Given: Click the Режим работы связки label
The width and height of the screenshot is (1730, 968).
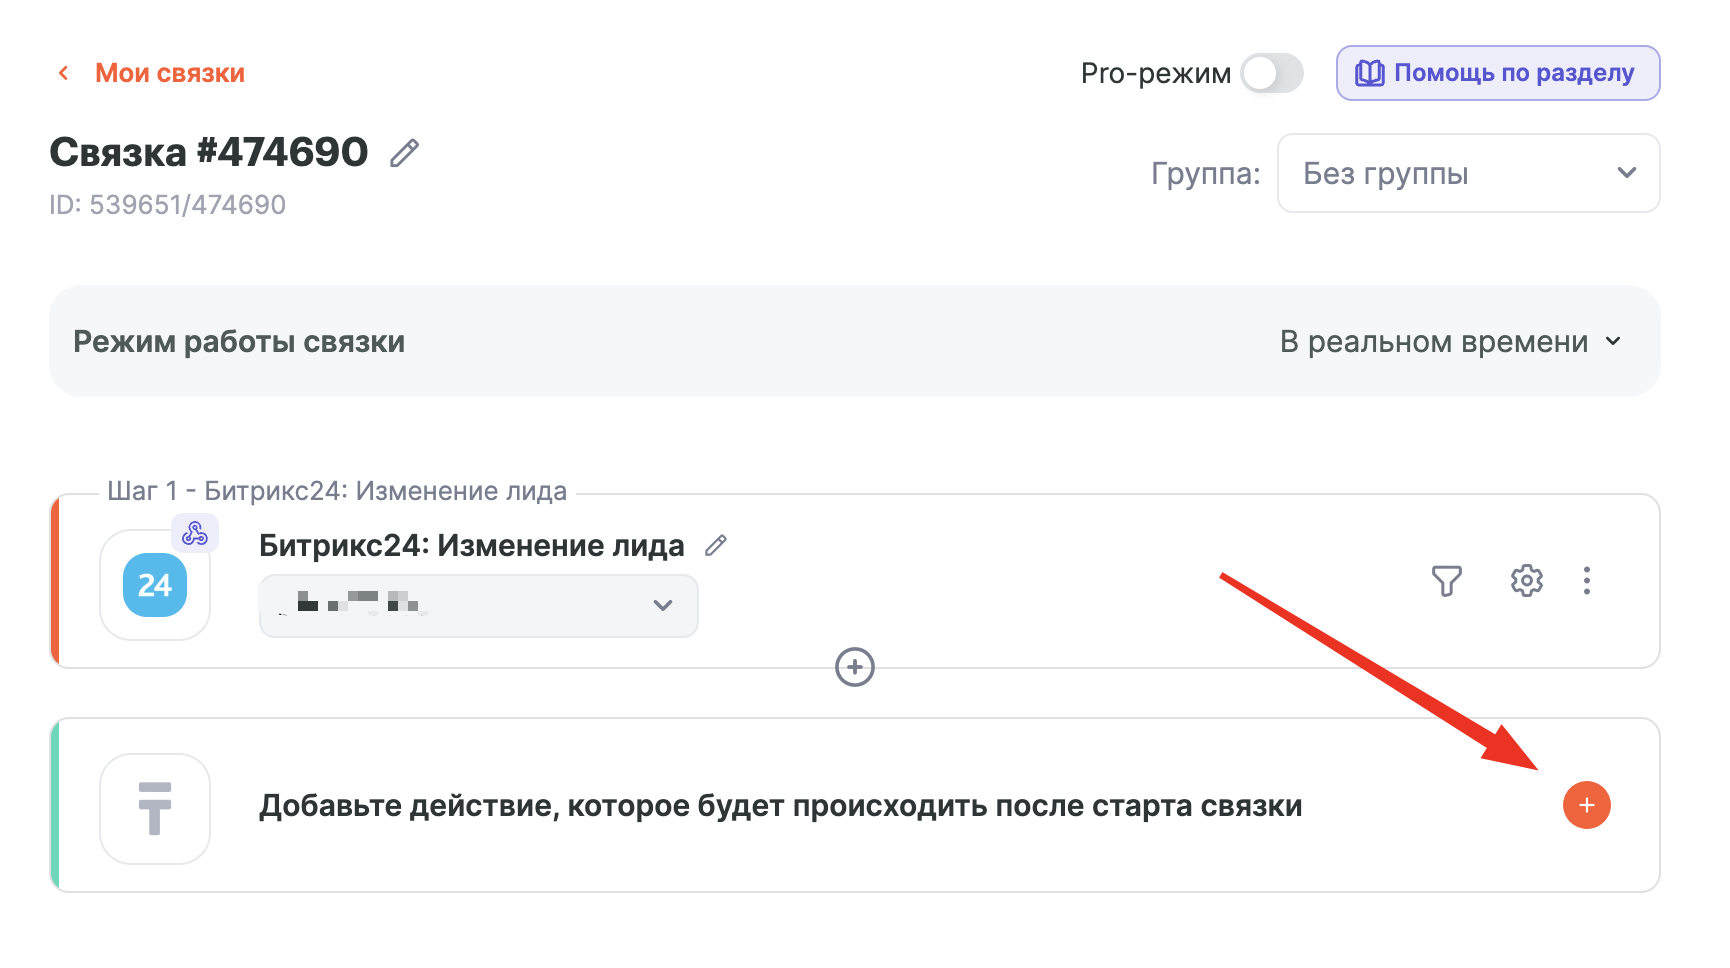Looking at the screenshot, I should click(239, 342).
